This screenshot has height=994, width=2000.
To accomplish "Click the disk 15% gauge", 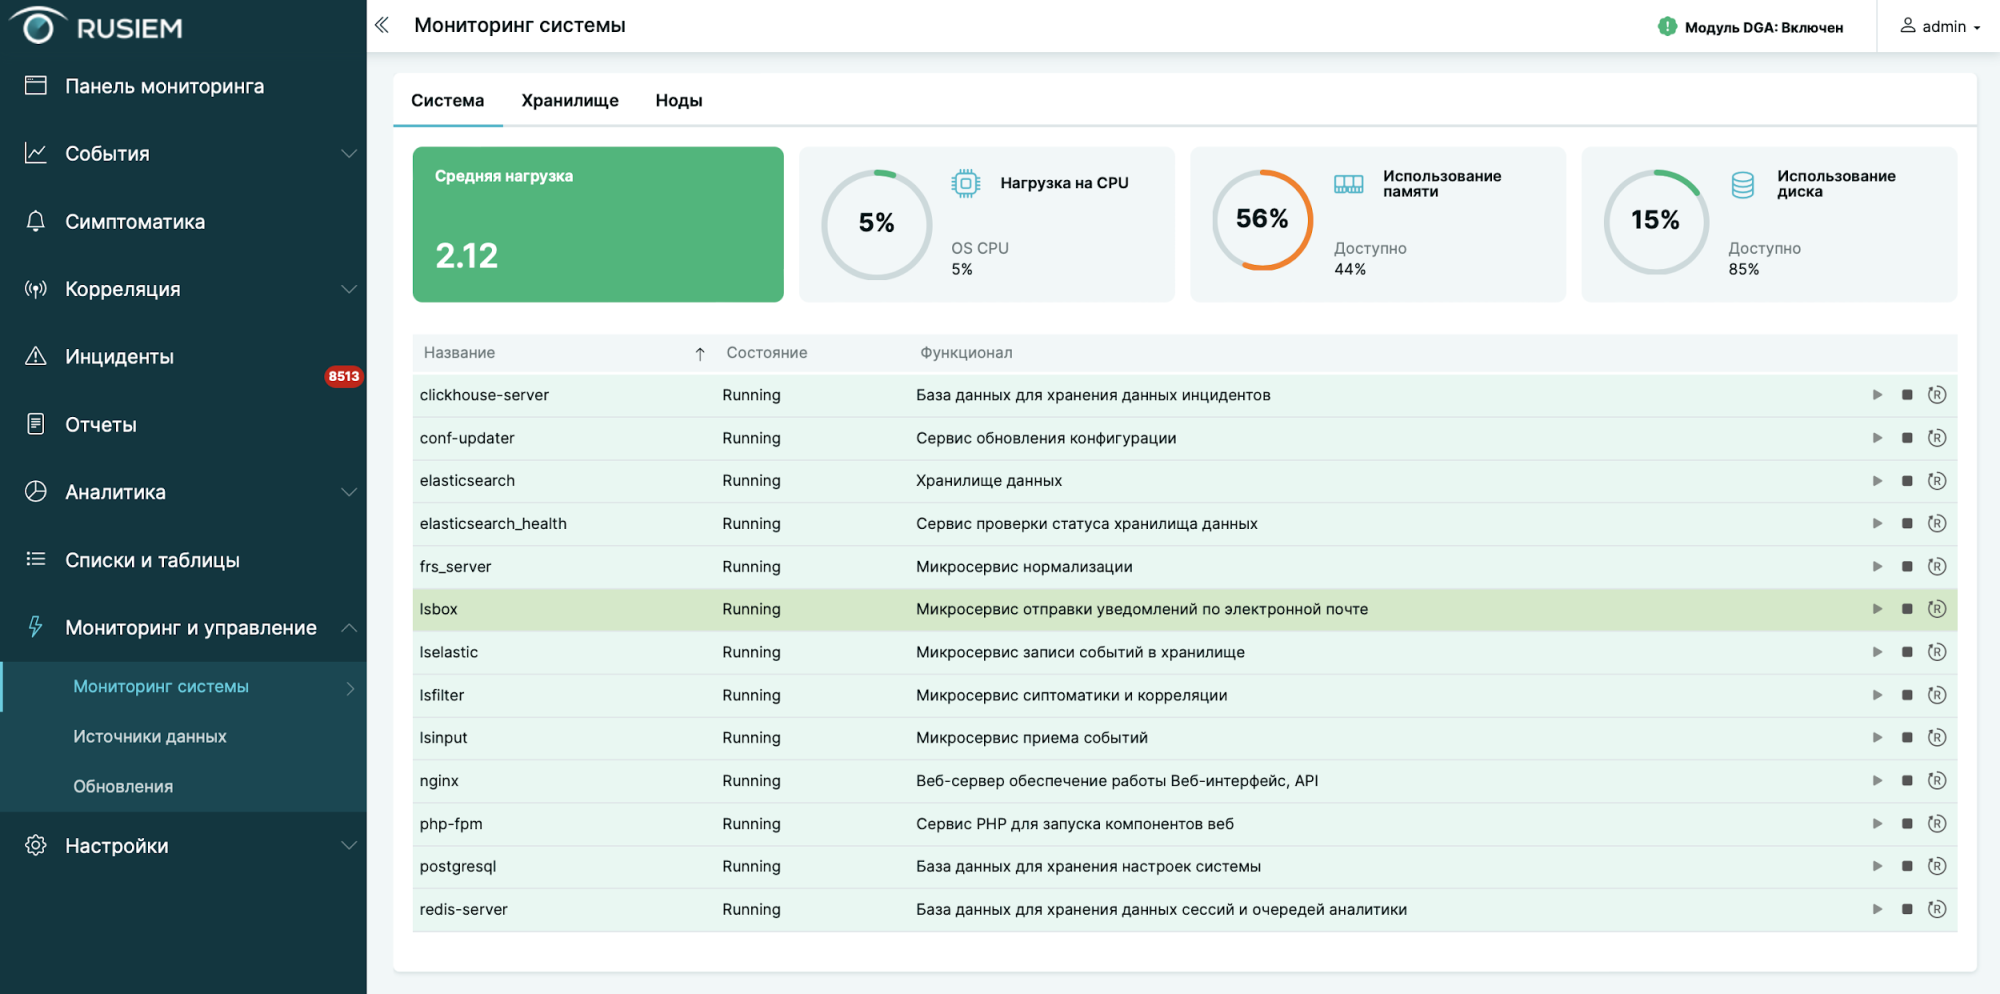I will tap(1656, 221).
